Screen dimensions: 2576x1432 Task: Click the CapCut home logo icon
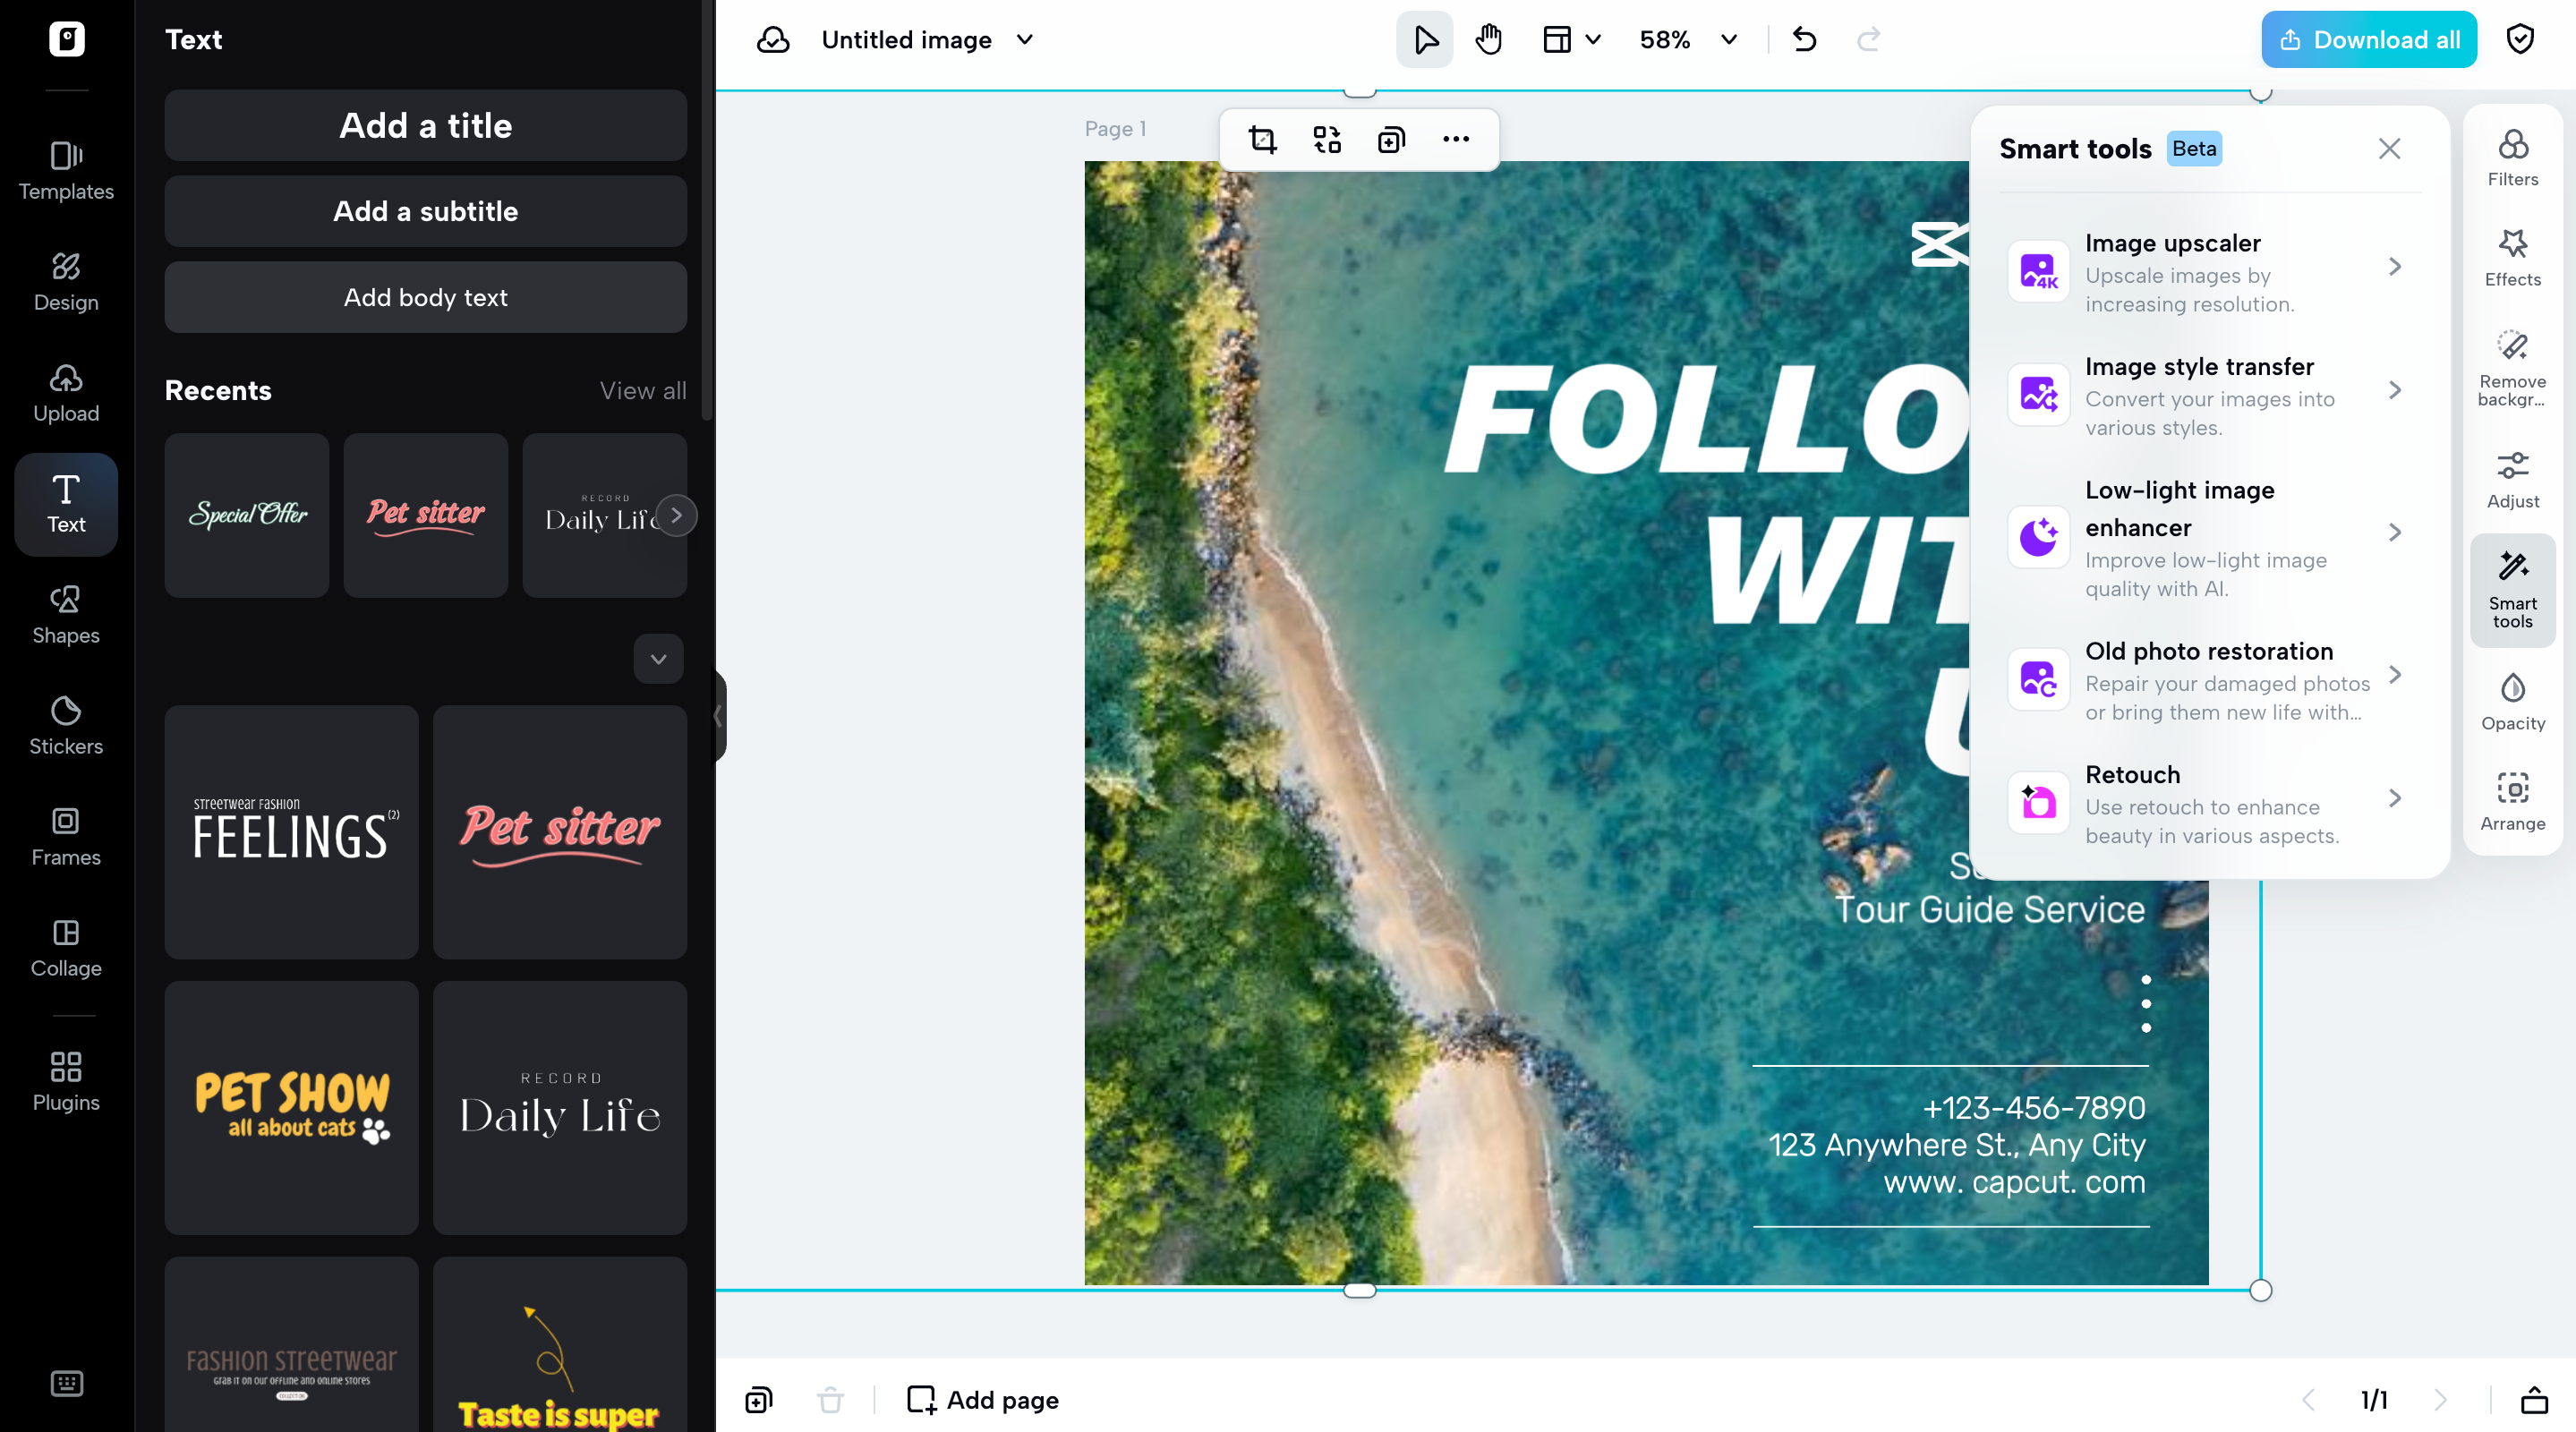(67, 39)
